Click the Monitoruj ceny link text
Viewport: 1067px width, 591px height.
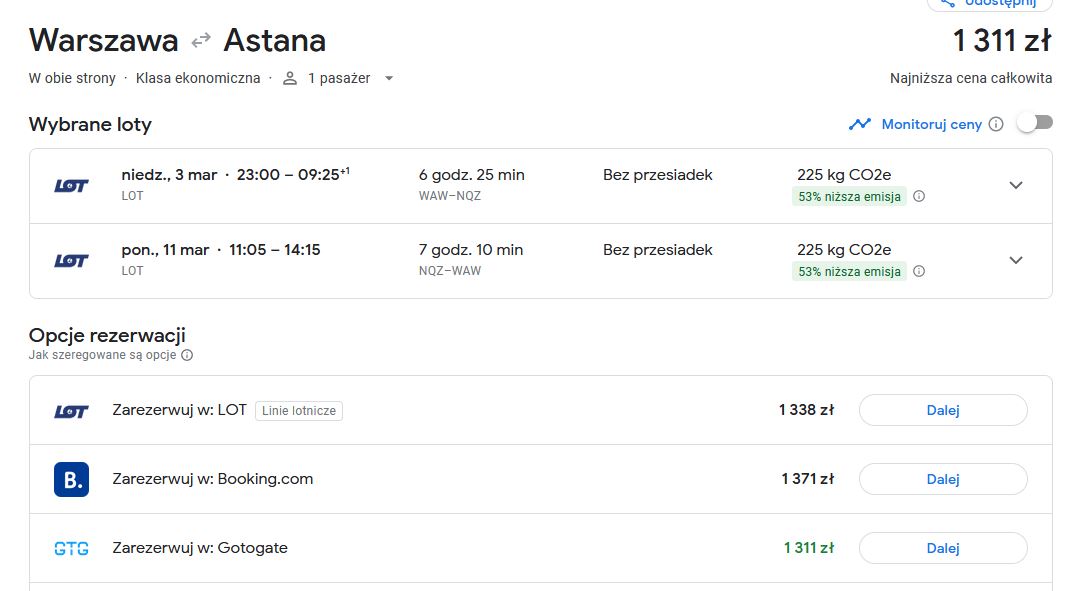tap(932, 125)
